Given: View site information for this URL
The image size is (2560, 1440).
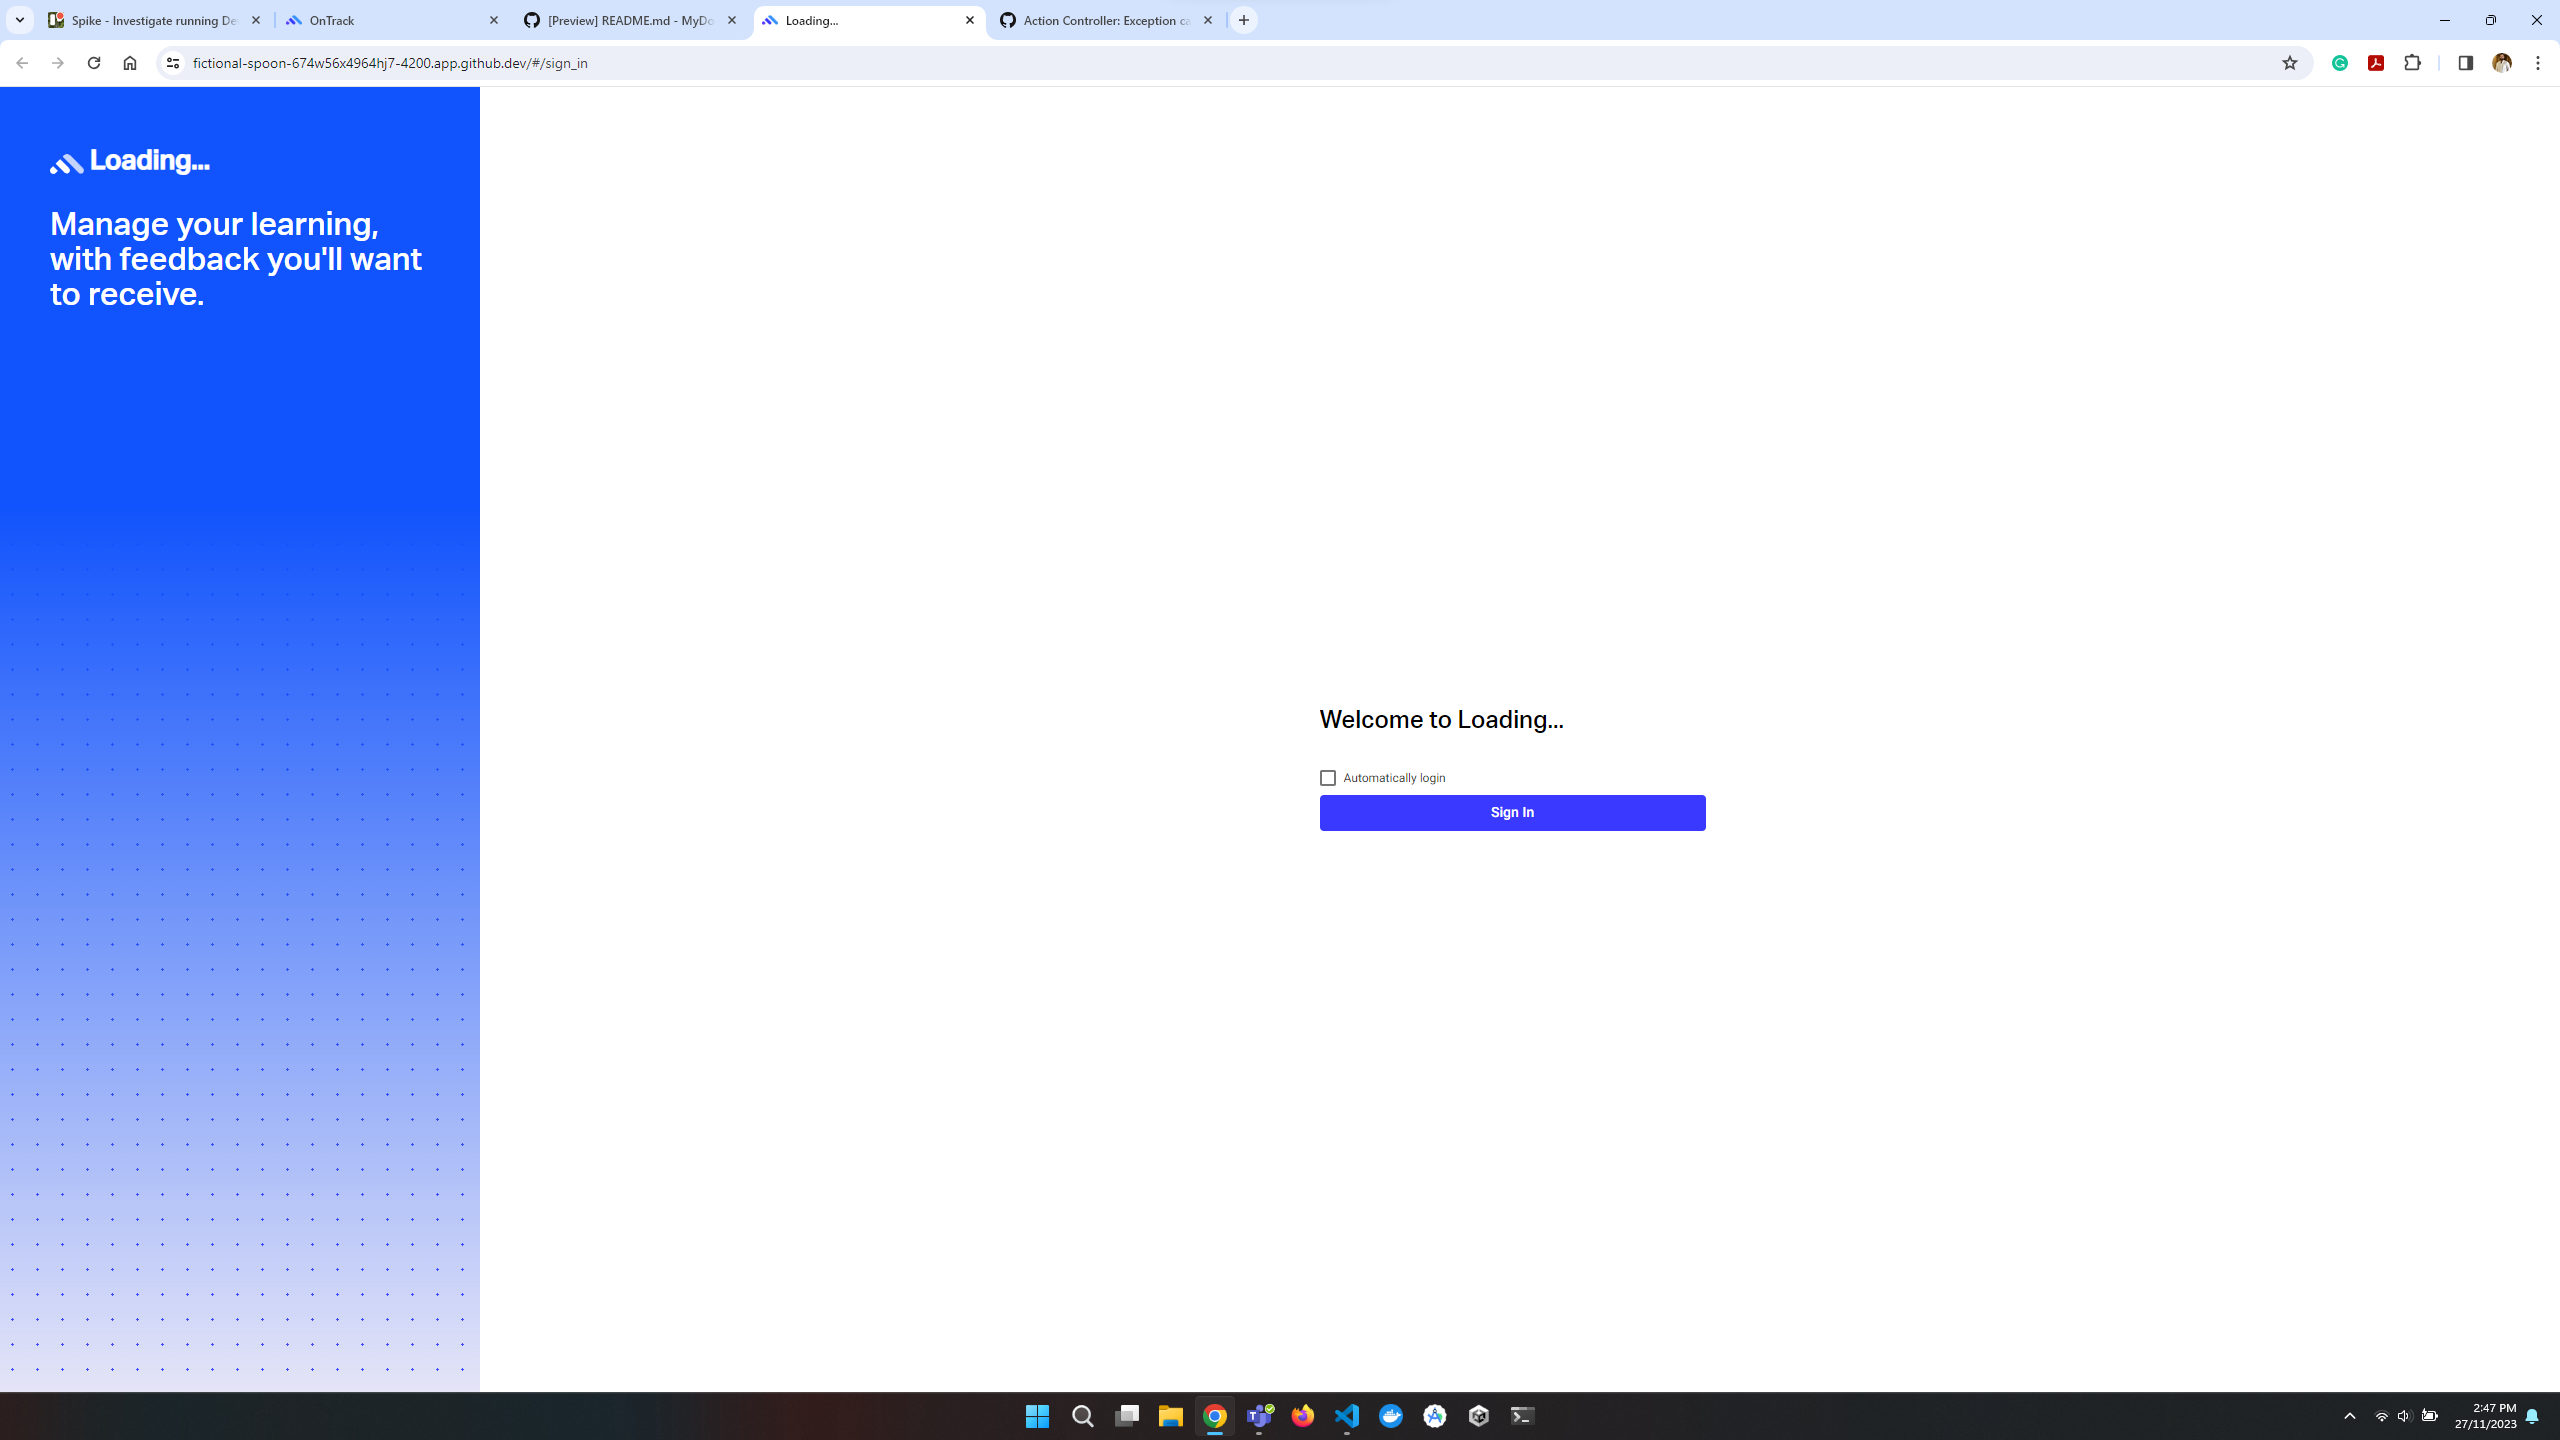Looking at the screenshot, I should point(173,63).
